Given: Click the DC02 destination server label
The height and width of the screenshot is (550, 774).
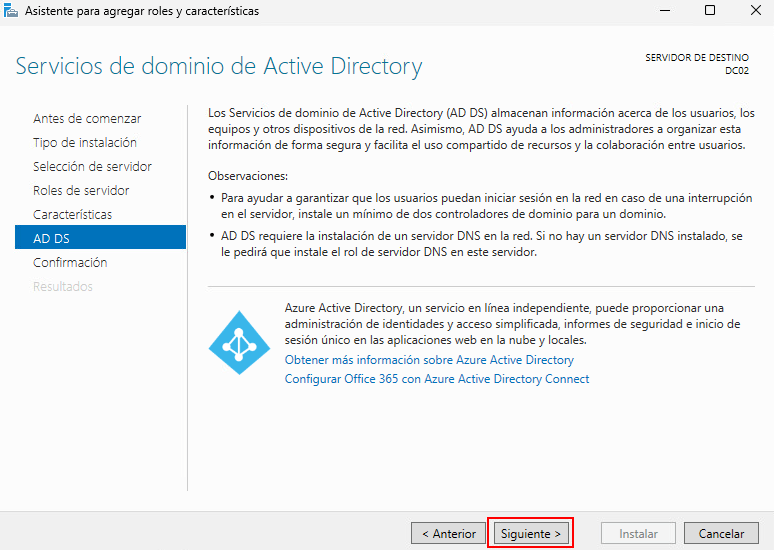Looking at the screenshot, I should pyautogui.click(x=737, y=71).
